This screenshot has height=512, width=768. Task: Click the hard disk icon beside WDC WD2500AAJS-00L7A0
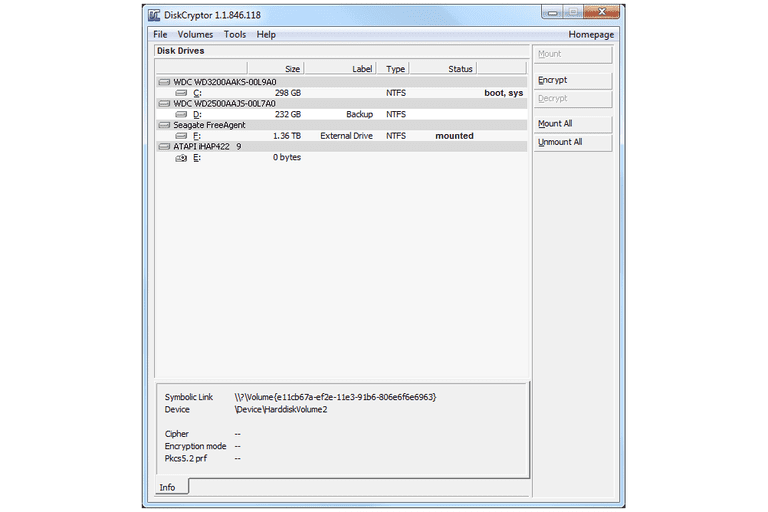pos(165,104)
